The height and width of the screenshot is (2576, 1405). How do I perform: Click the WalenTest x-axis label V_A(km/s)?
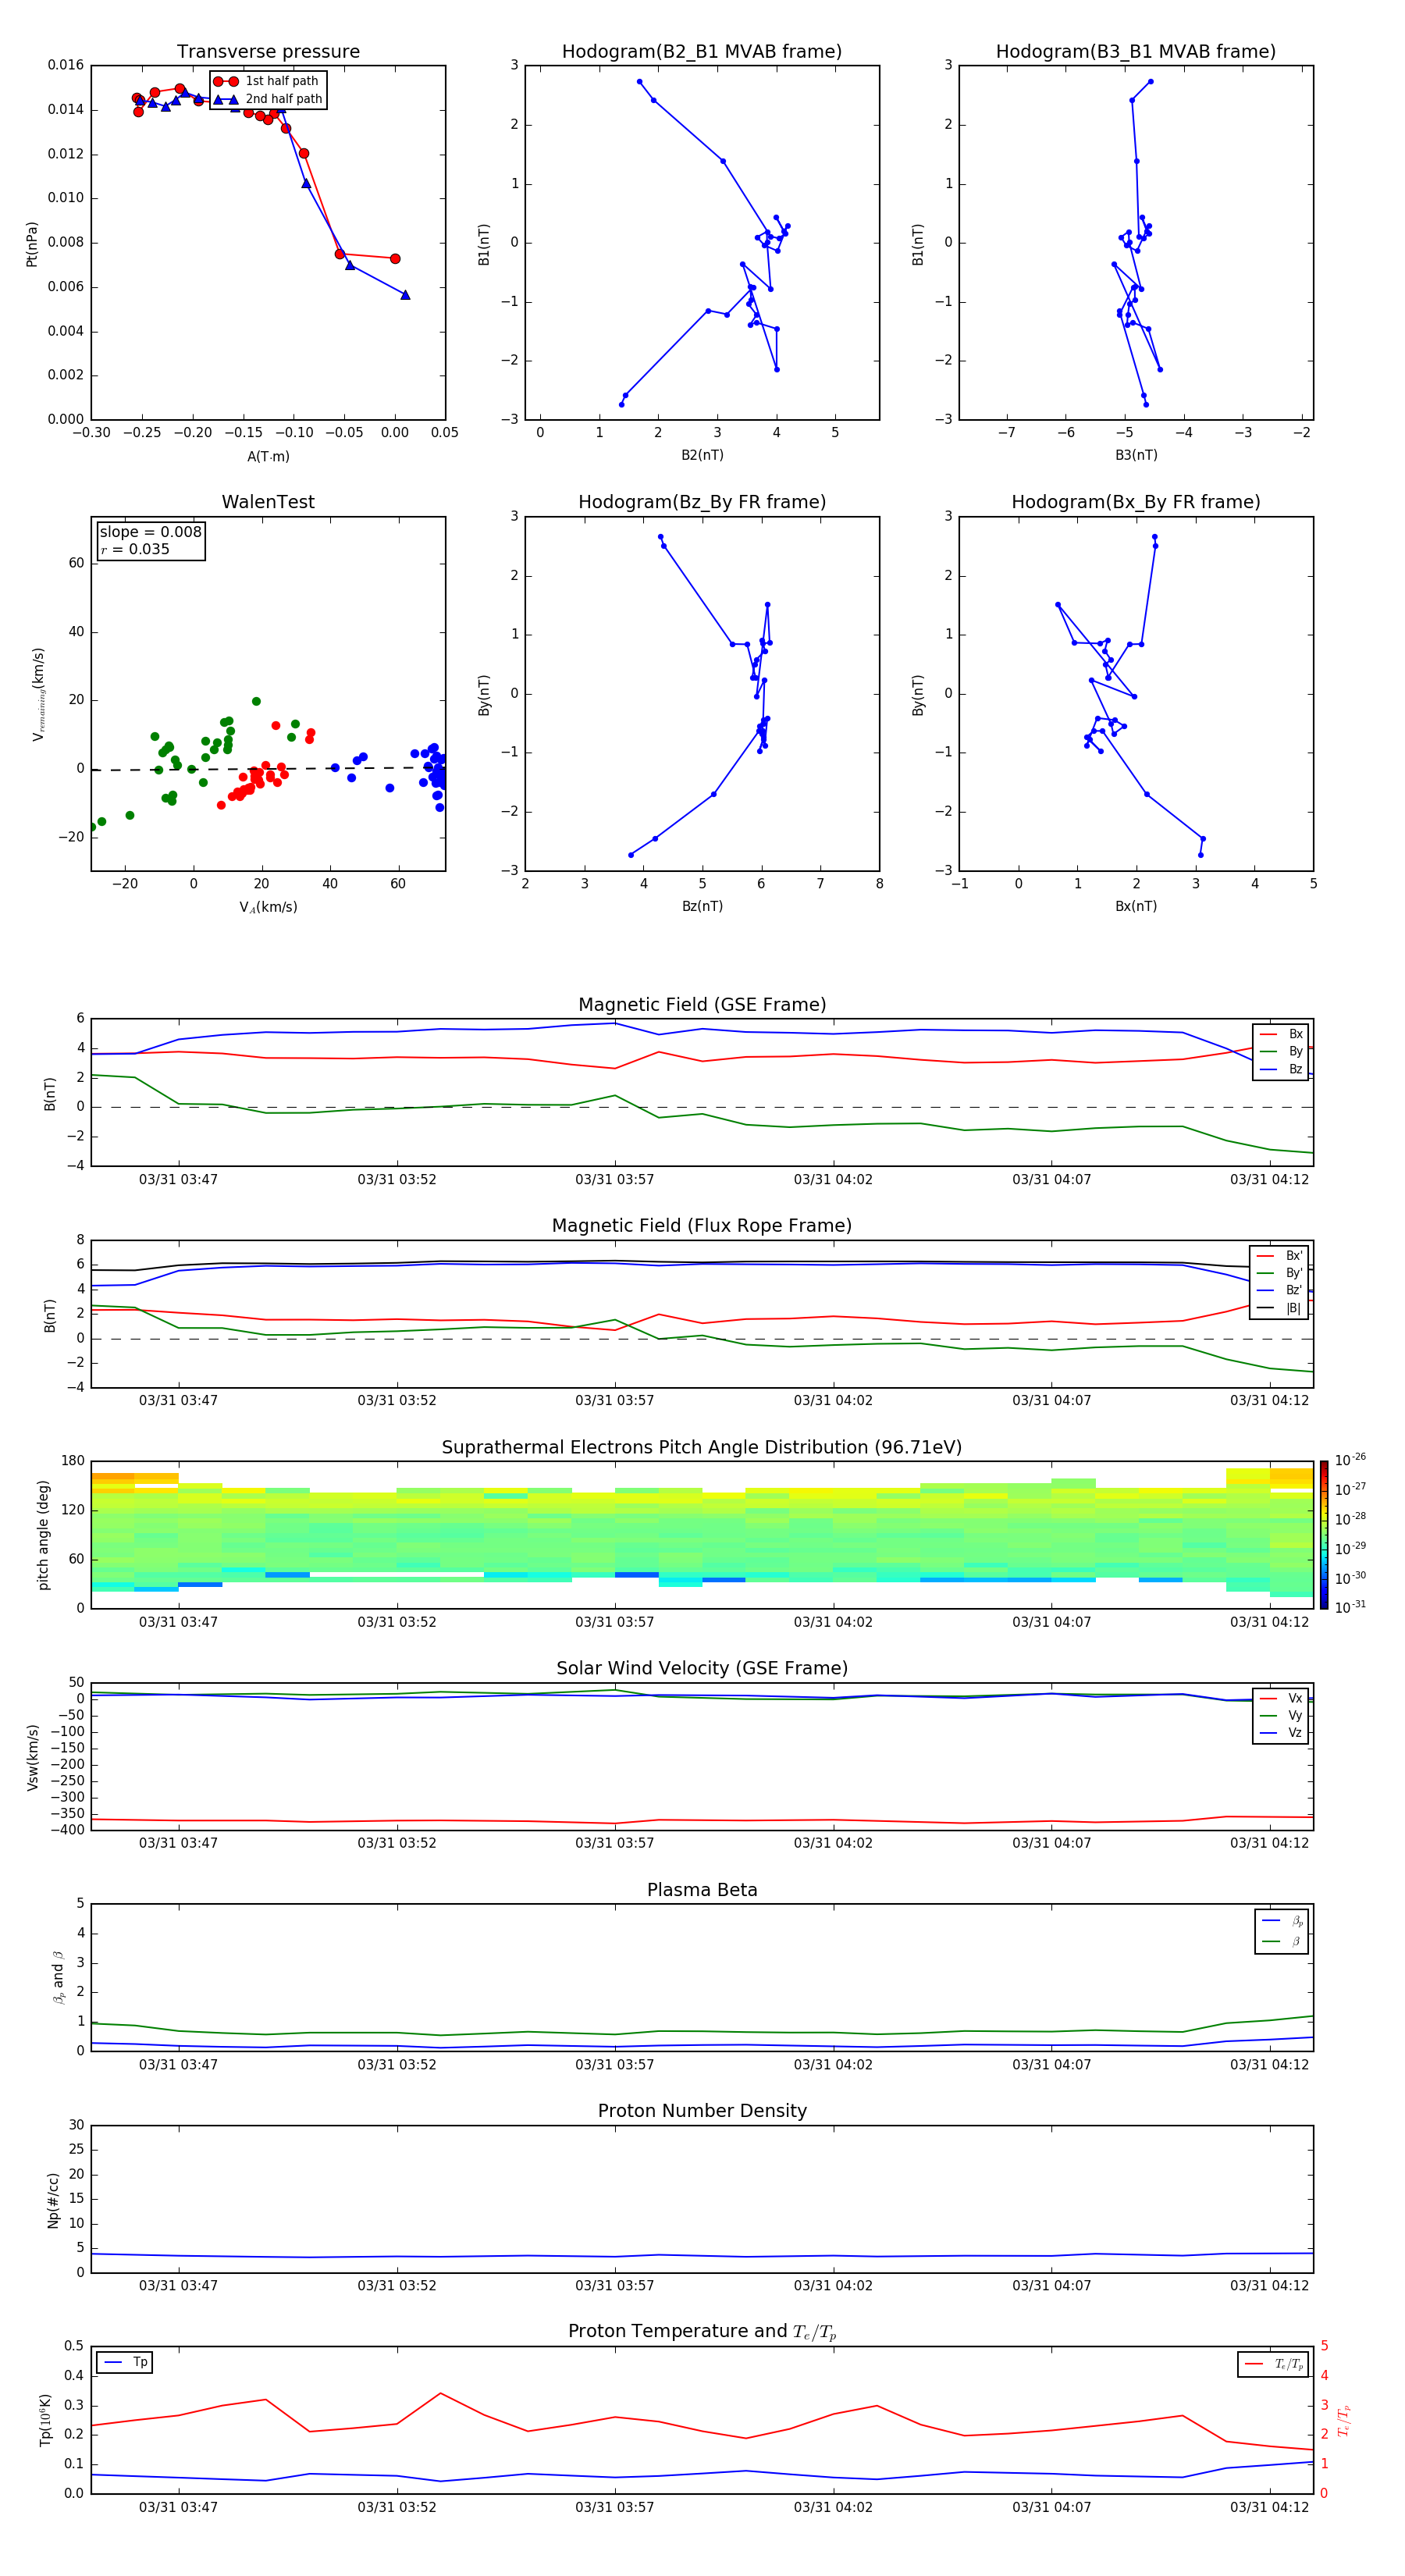click(x=268, y=907)
